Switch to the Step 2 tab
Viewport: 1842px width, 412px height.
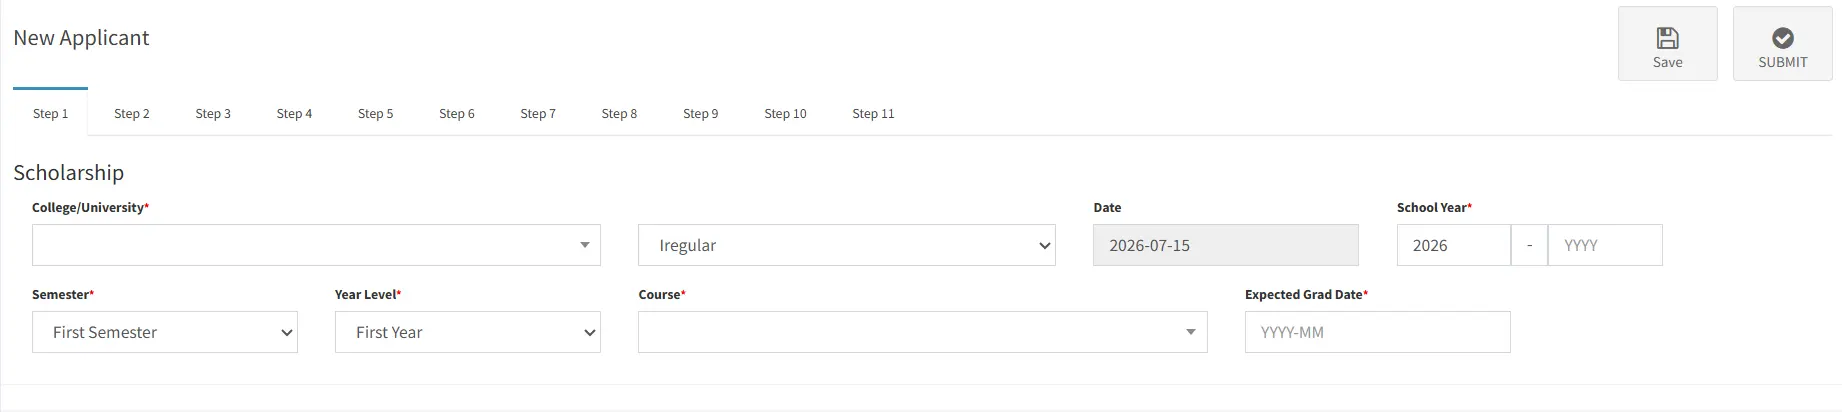tap(132, 113)
